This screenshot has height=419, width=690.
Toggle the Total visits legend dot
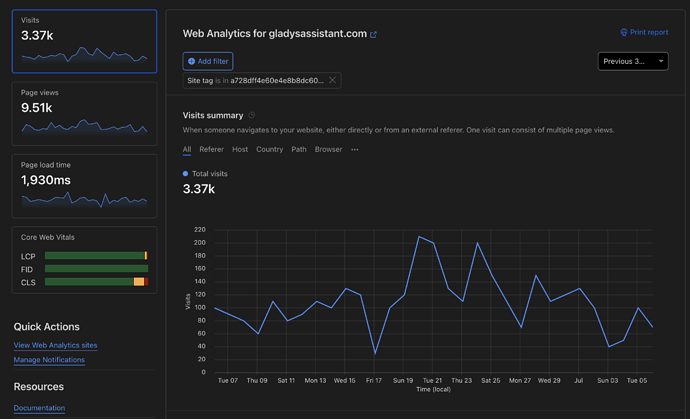[186, 174]
